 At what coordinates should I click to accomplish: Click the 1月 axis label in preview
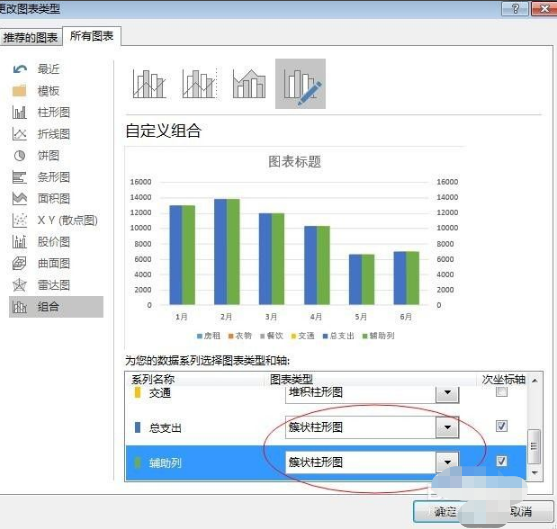click(x=182, y=317)
